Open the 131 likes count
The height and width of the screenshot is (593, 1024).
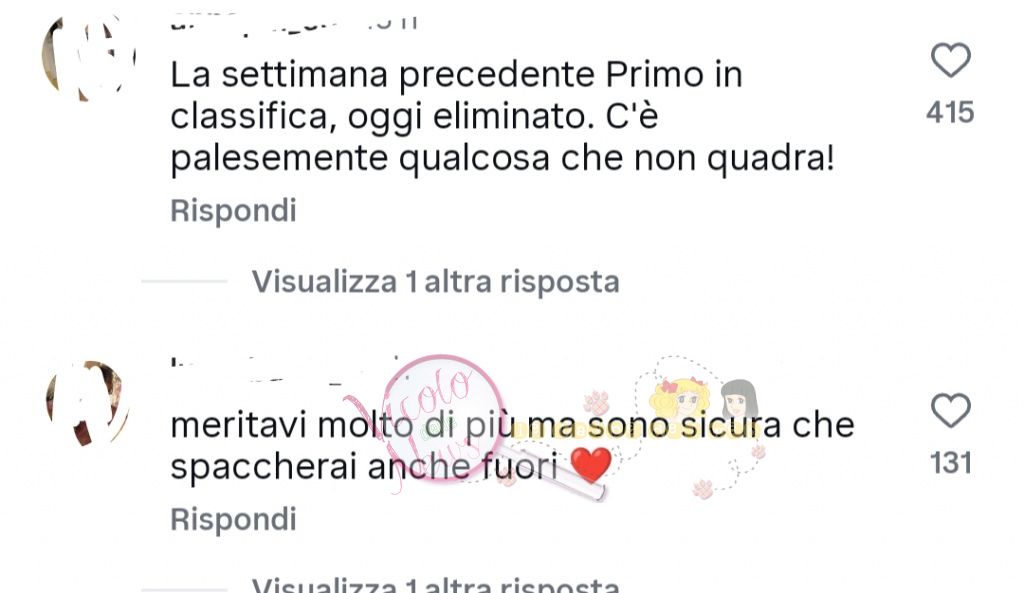tap(951, 463)
